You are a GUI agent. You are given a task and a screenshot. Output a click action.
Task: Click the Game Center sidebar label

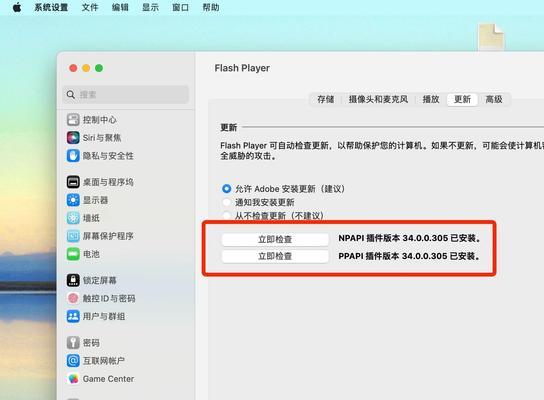[x=108, y=379]
